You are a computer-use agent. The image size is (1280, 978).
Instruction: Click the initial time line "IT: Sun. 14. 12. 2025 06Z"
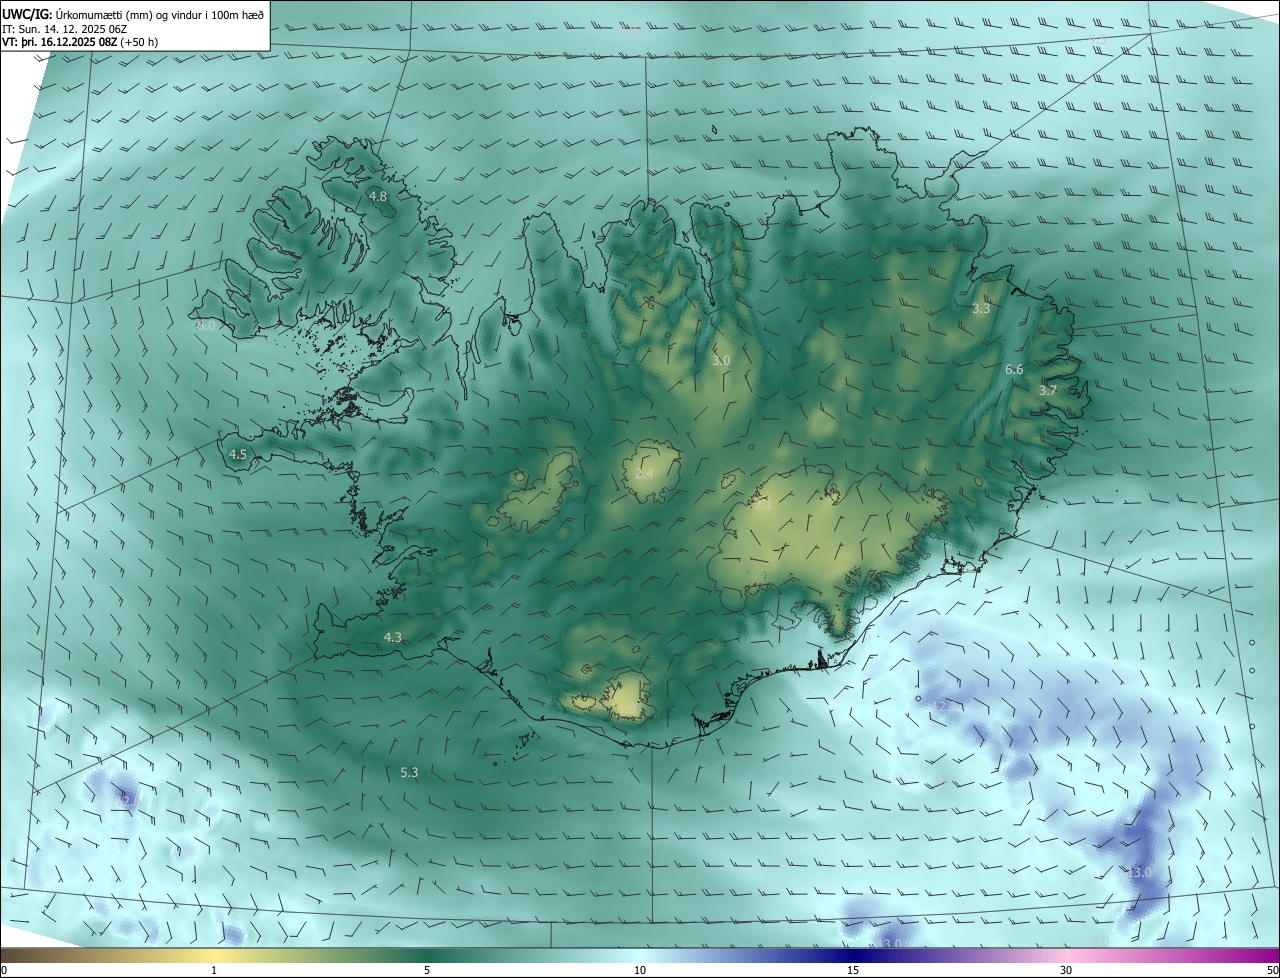(x=65, y=28)
